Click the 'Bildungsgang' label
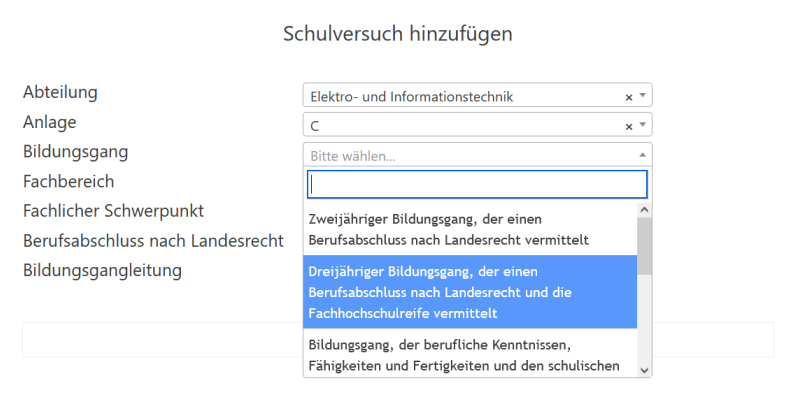The height and width of the screenshot is (401, 785). 76,152
